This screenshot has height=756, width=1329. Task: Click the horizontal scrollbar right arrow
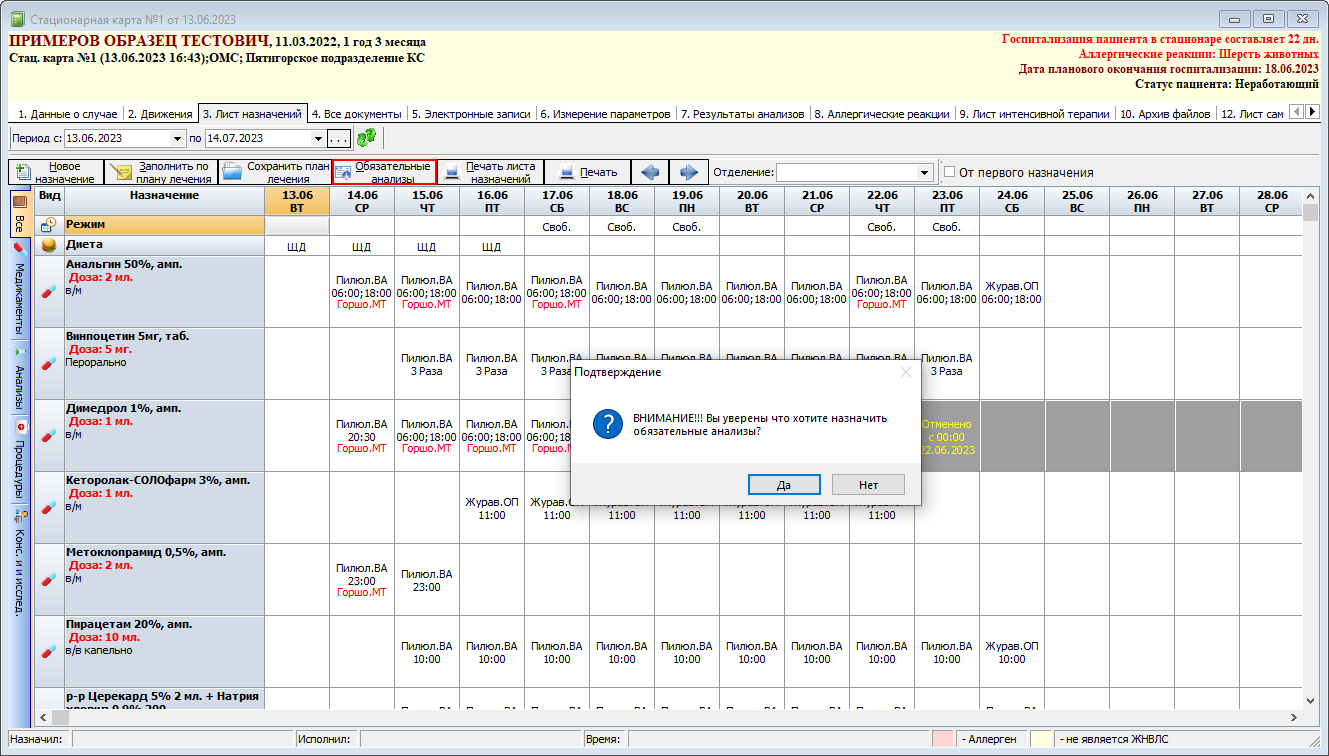tap(1294, 717)
